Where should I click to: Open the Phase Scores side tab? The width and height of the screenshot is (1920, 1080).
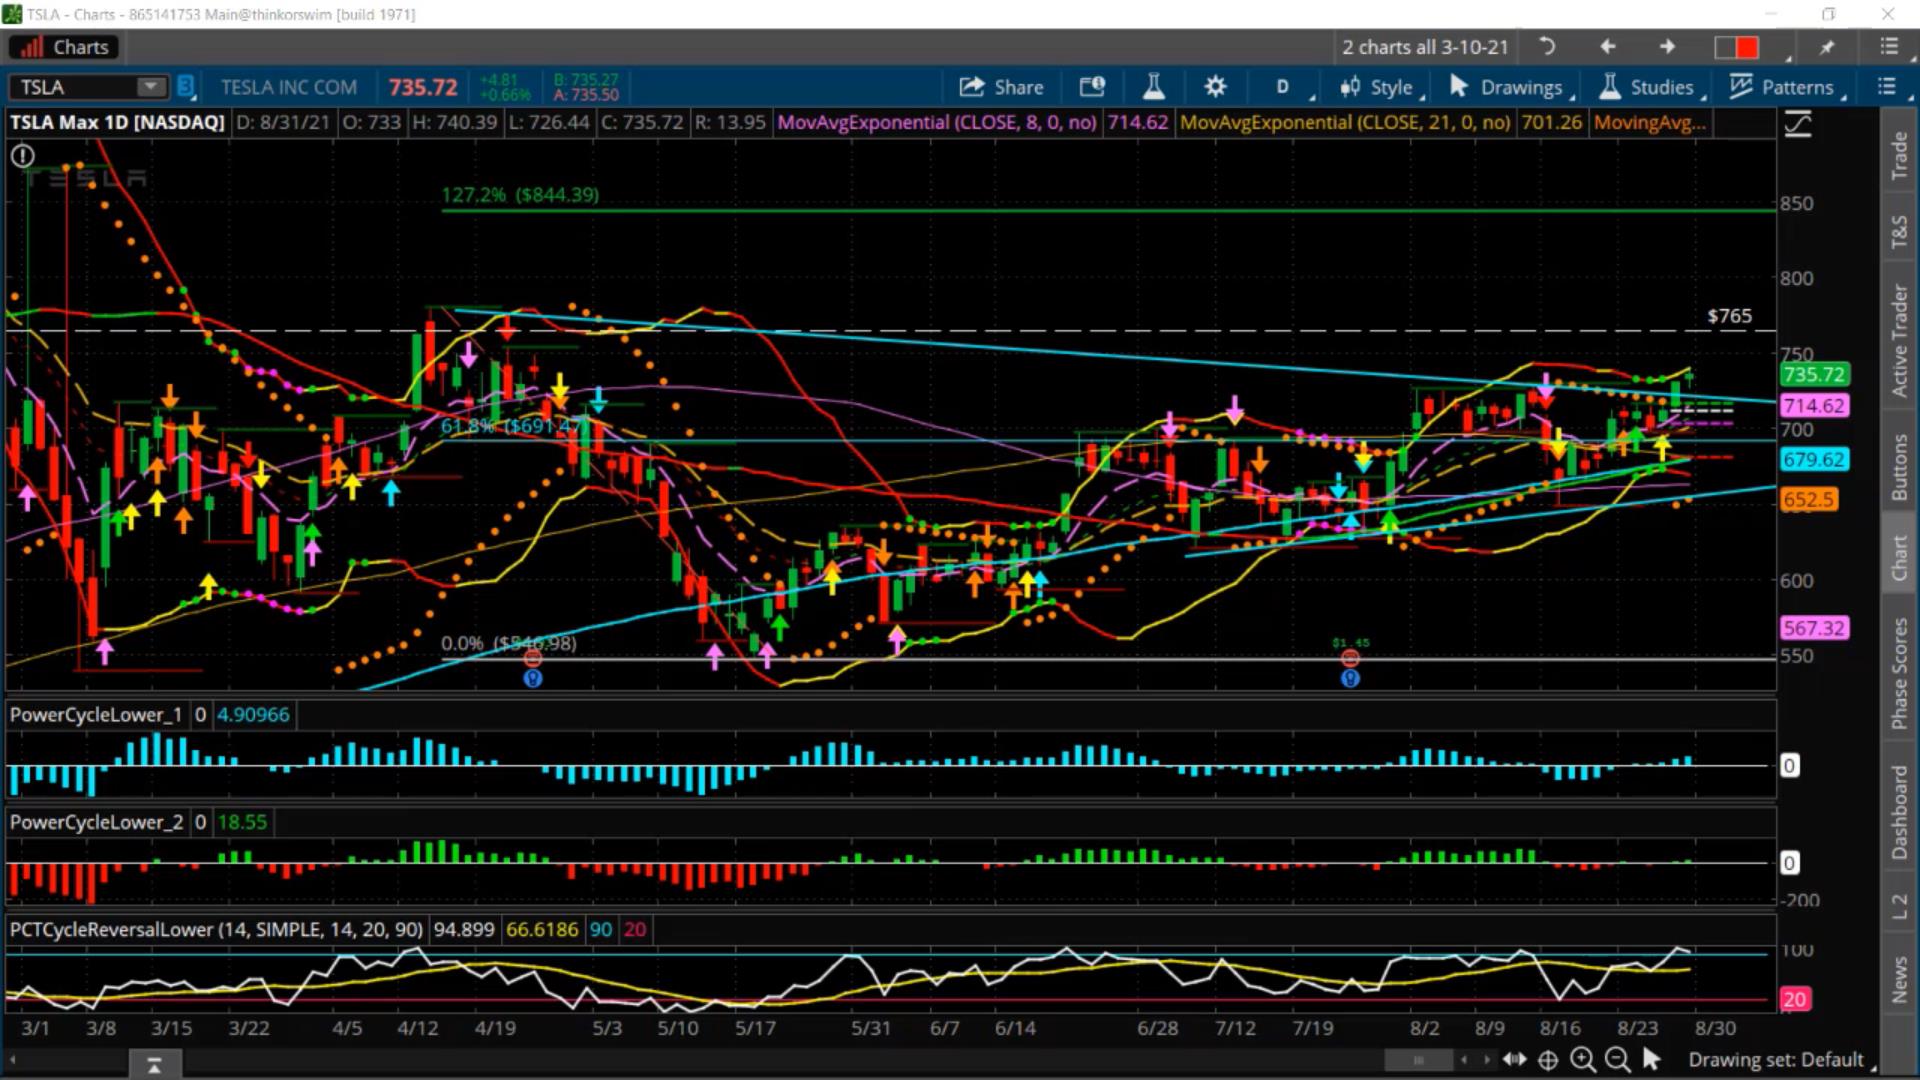(1899, 672)
